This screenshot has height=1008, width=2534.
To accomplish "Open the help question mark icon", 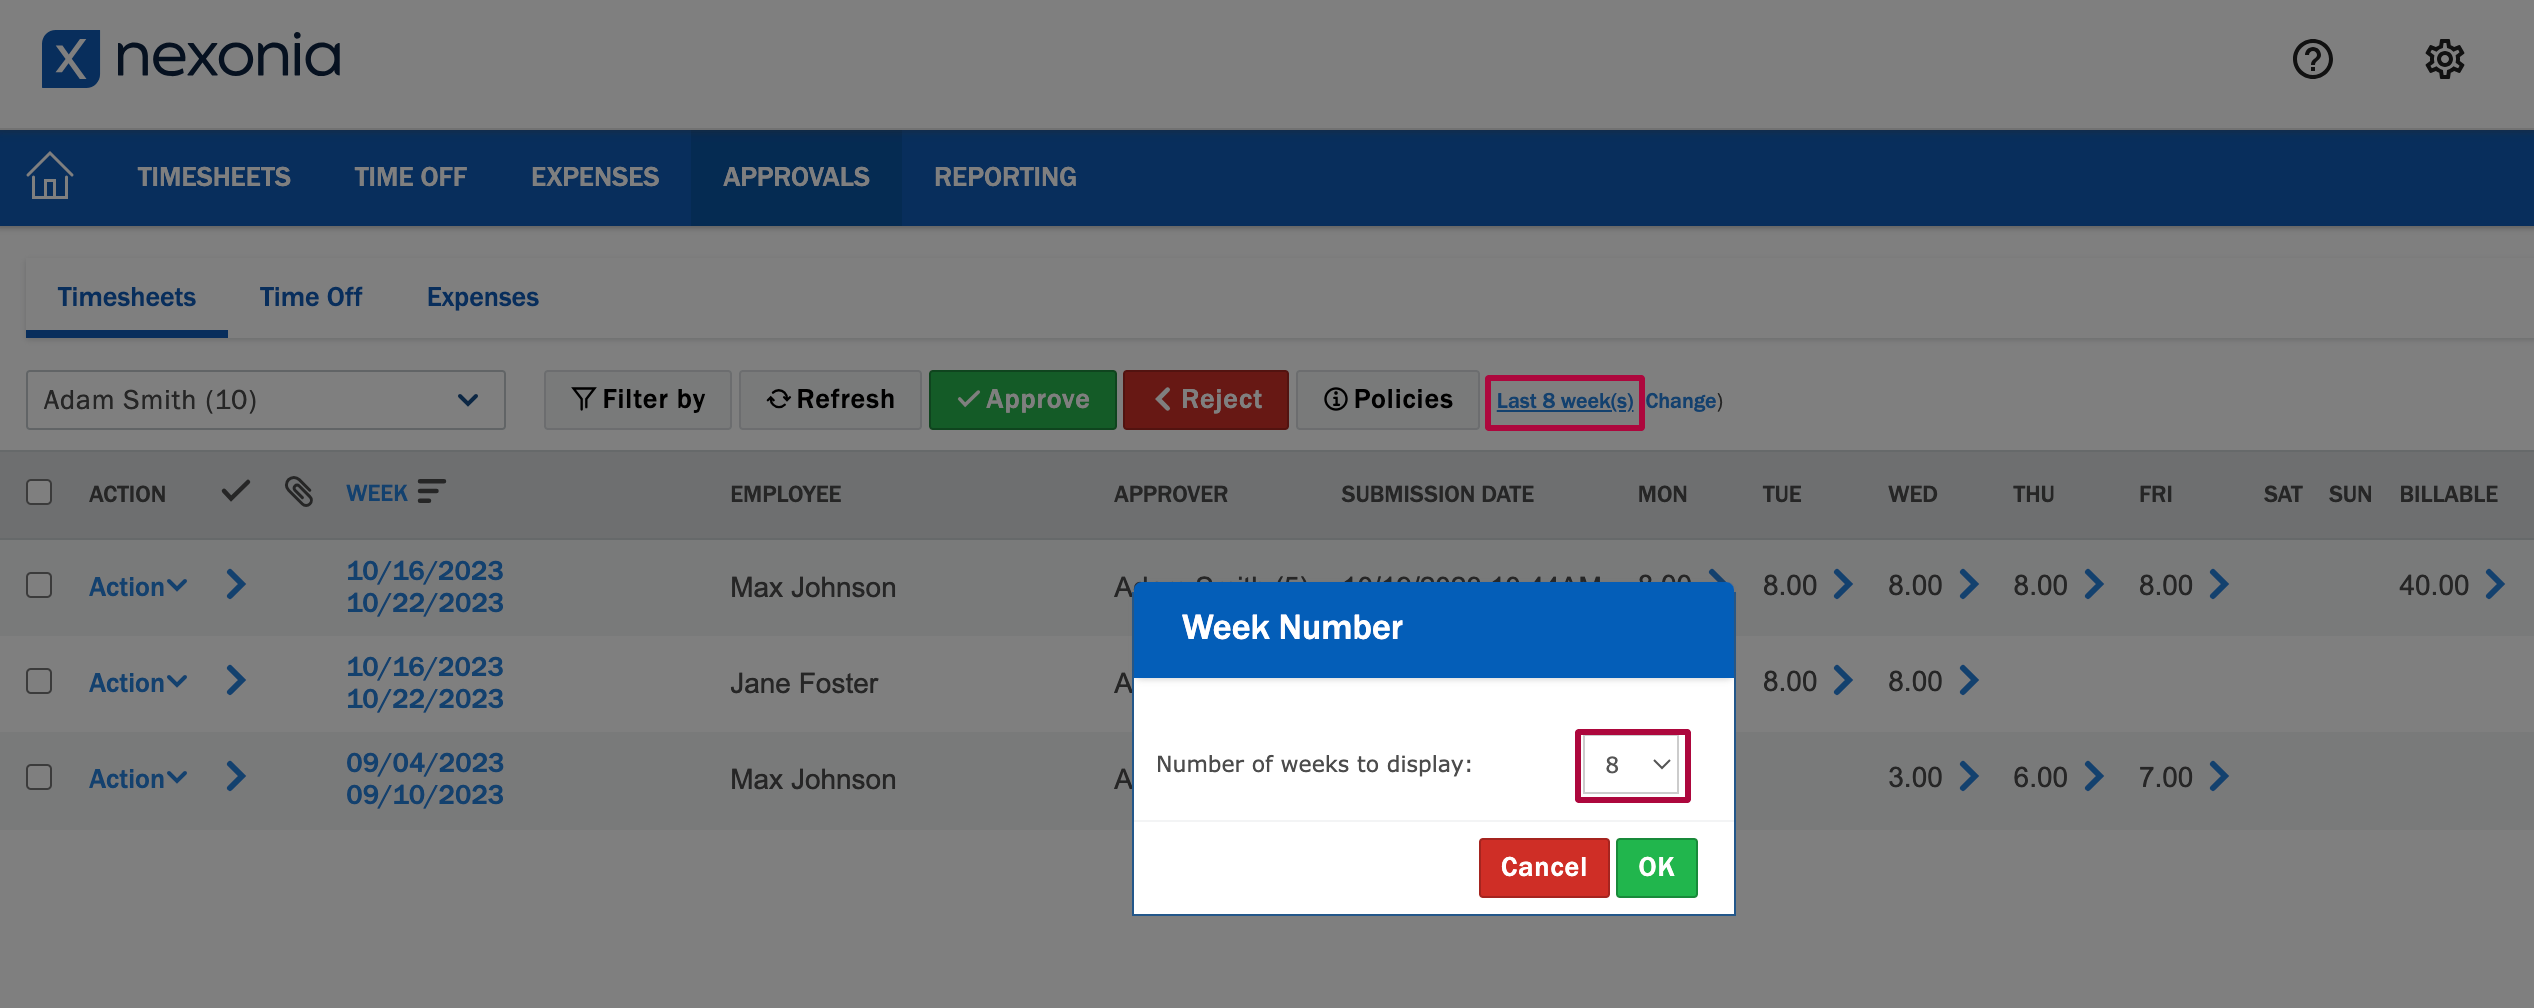I will coord(2312,59).
